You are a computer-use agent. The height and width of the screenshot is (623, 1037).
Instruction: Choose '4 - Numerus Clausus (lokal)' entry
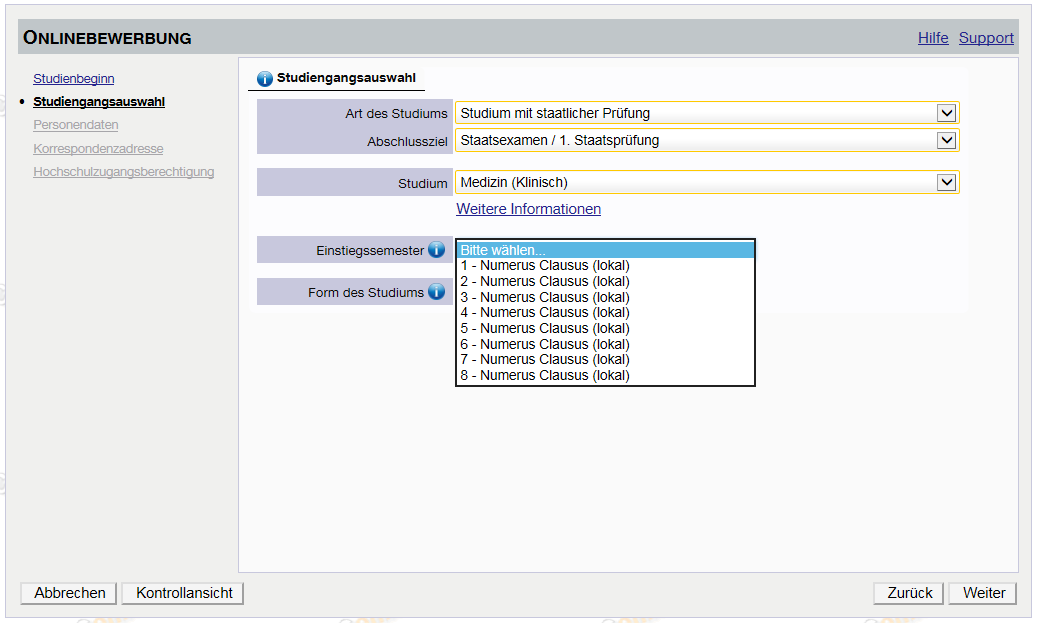coord(545,312)
